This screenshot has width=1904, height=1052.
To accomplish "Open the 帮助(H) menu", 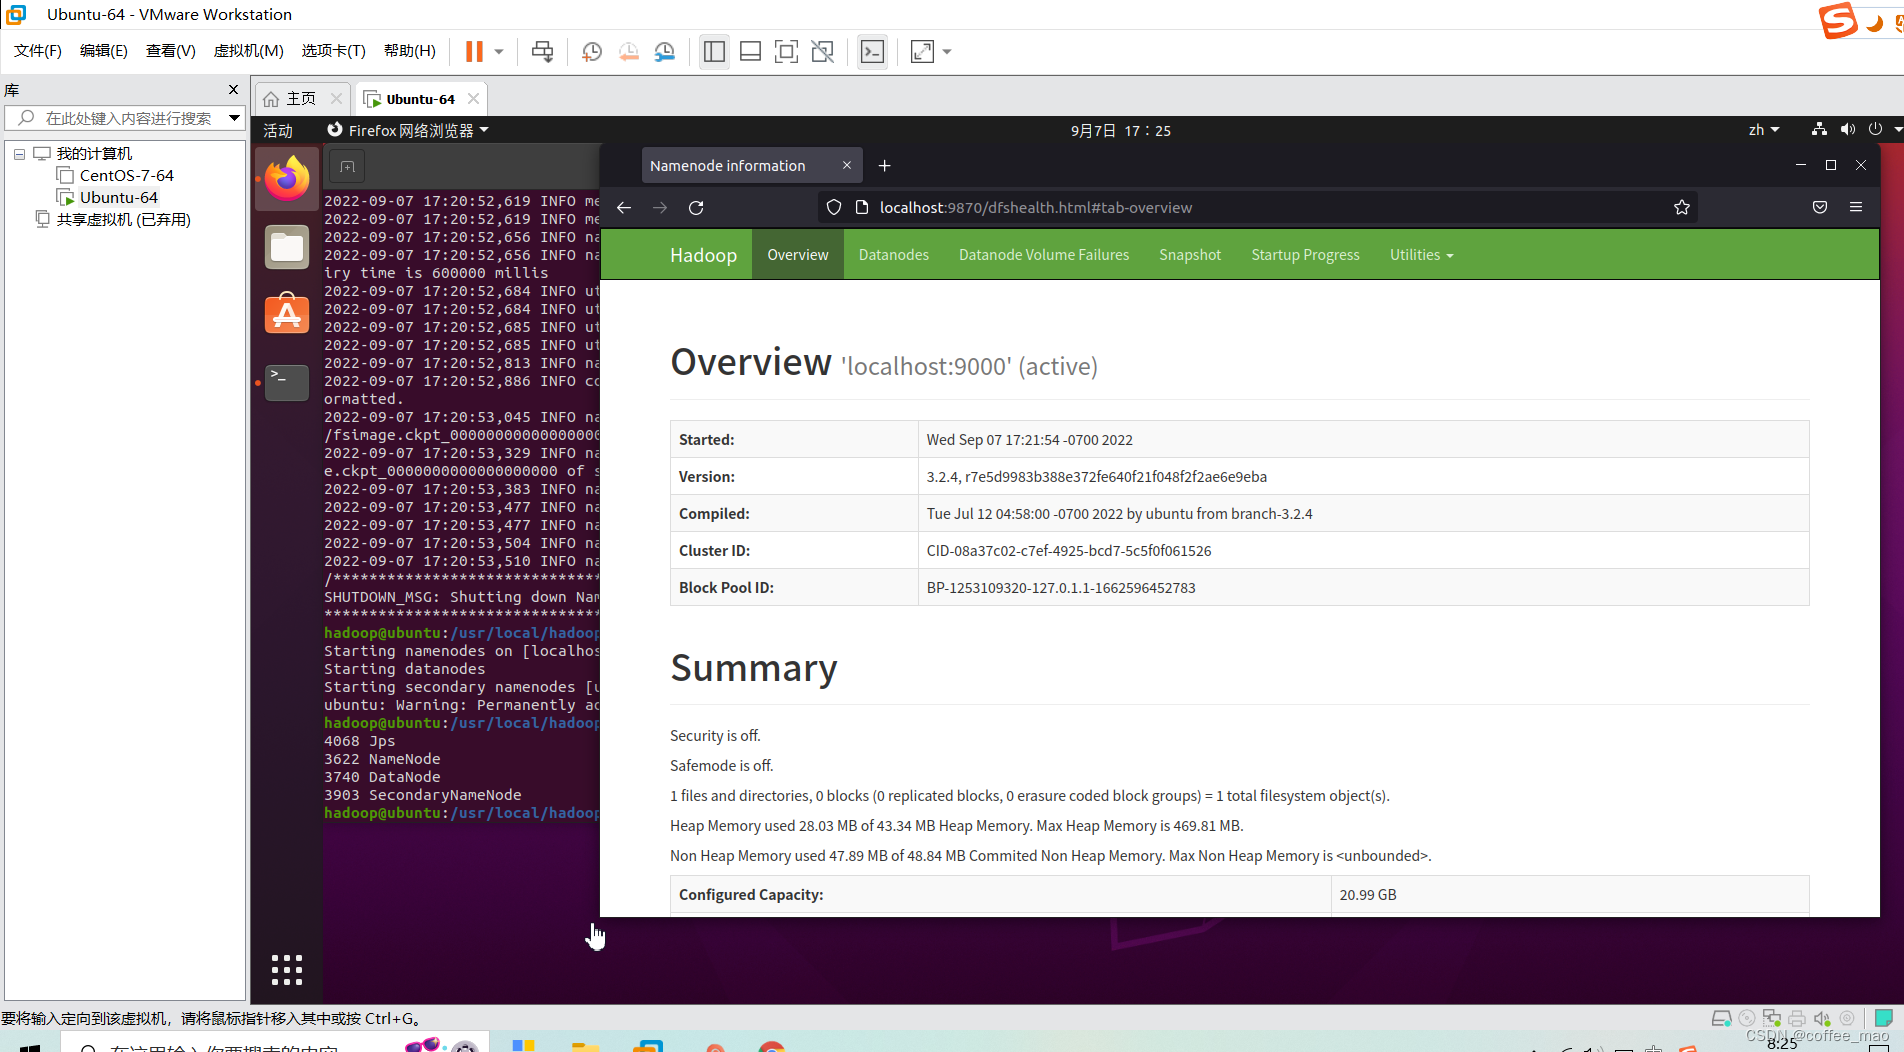I will point(410,51).
